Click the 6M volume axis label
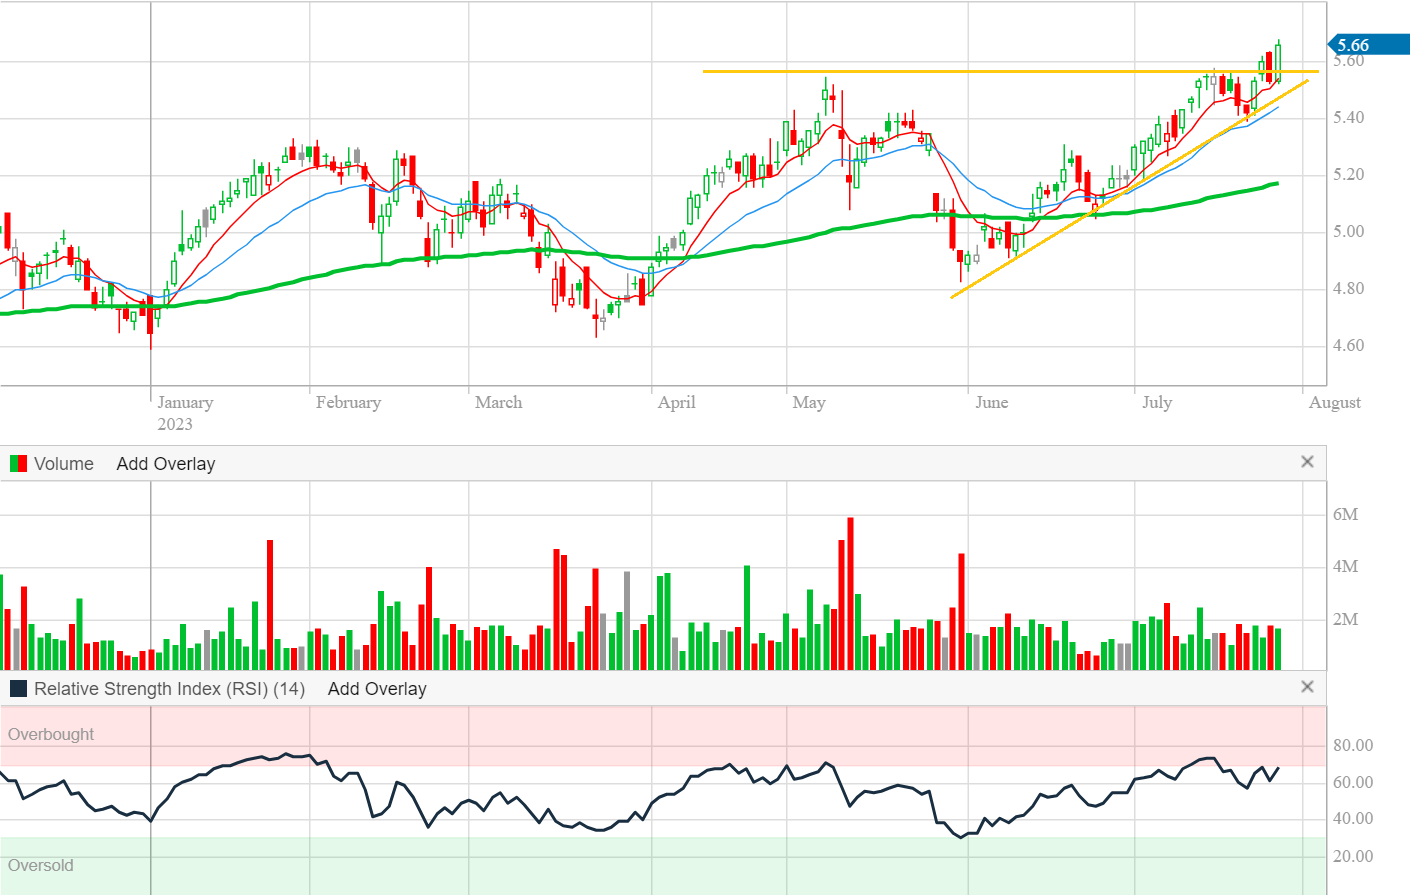 coord(1345,515)
